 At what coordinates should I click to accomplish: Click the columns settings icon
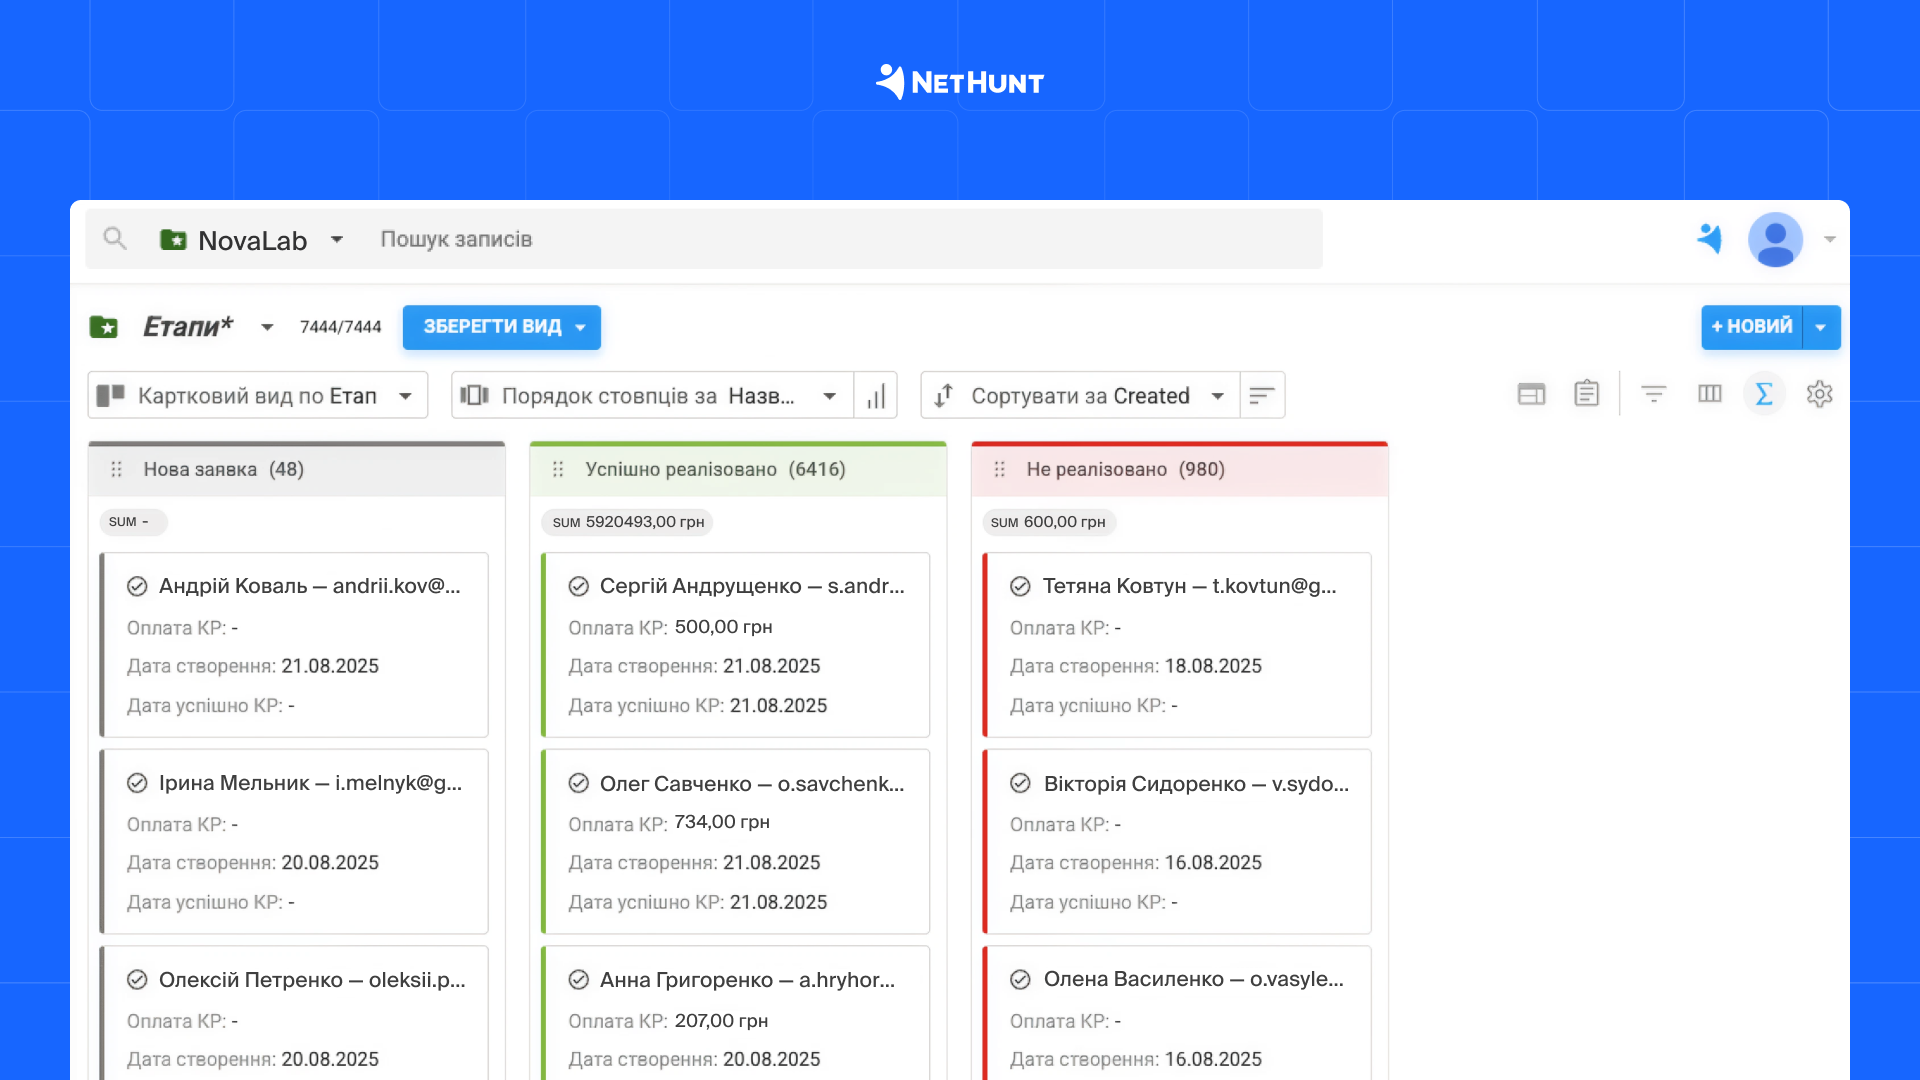[1710, 394]
